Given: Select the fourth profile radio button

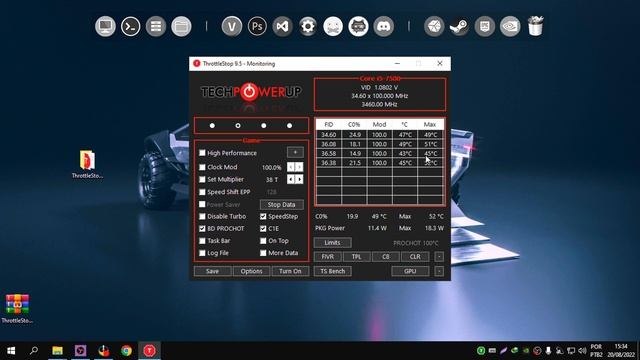Looking at the screenshot, I should coord(289,126).
